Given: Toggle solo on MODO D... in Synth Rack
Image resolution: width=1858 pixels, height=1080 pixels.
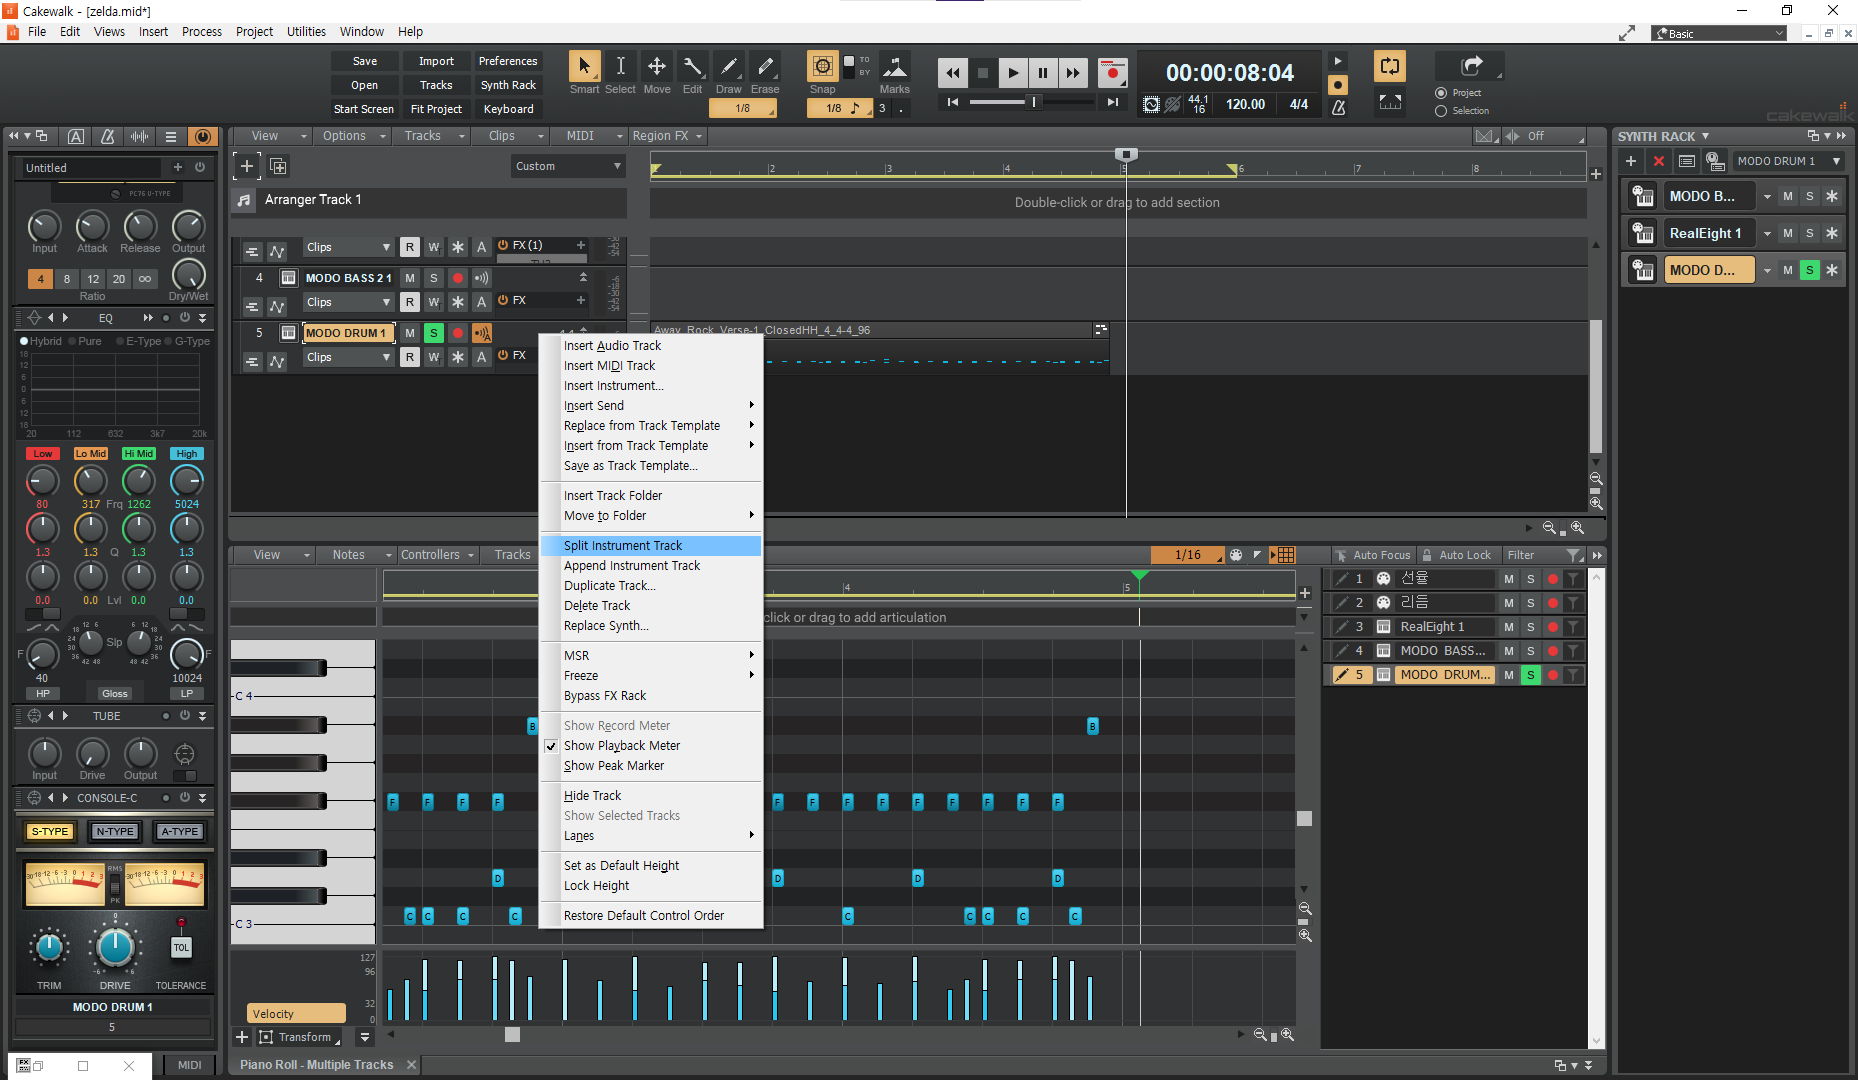Looking at the screenshot, I should 1809,270.
